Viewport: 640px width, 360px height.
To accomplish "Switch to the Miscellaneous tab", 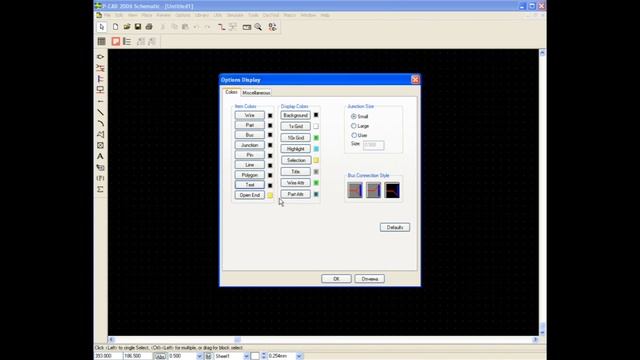I will click(256, 93).
